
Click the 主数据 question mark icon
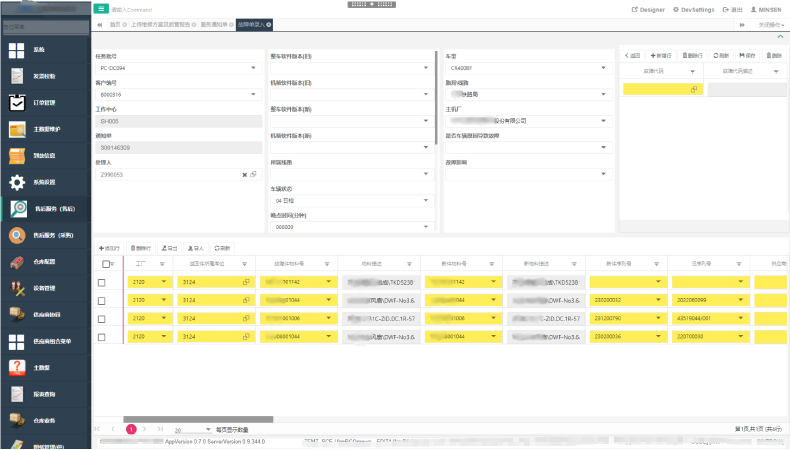(x=17, y=367)
